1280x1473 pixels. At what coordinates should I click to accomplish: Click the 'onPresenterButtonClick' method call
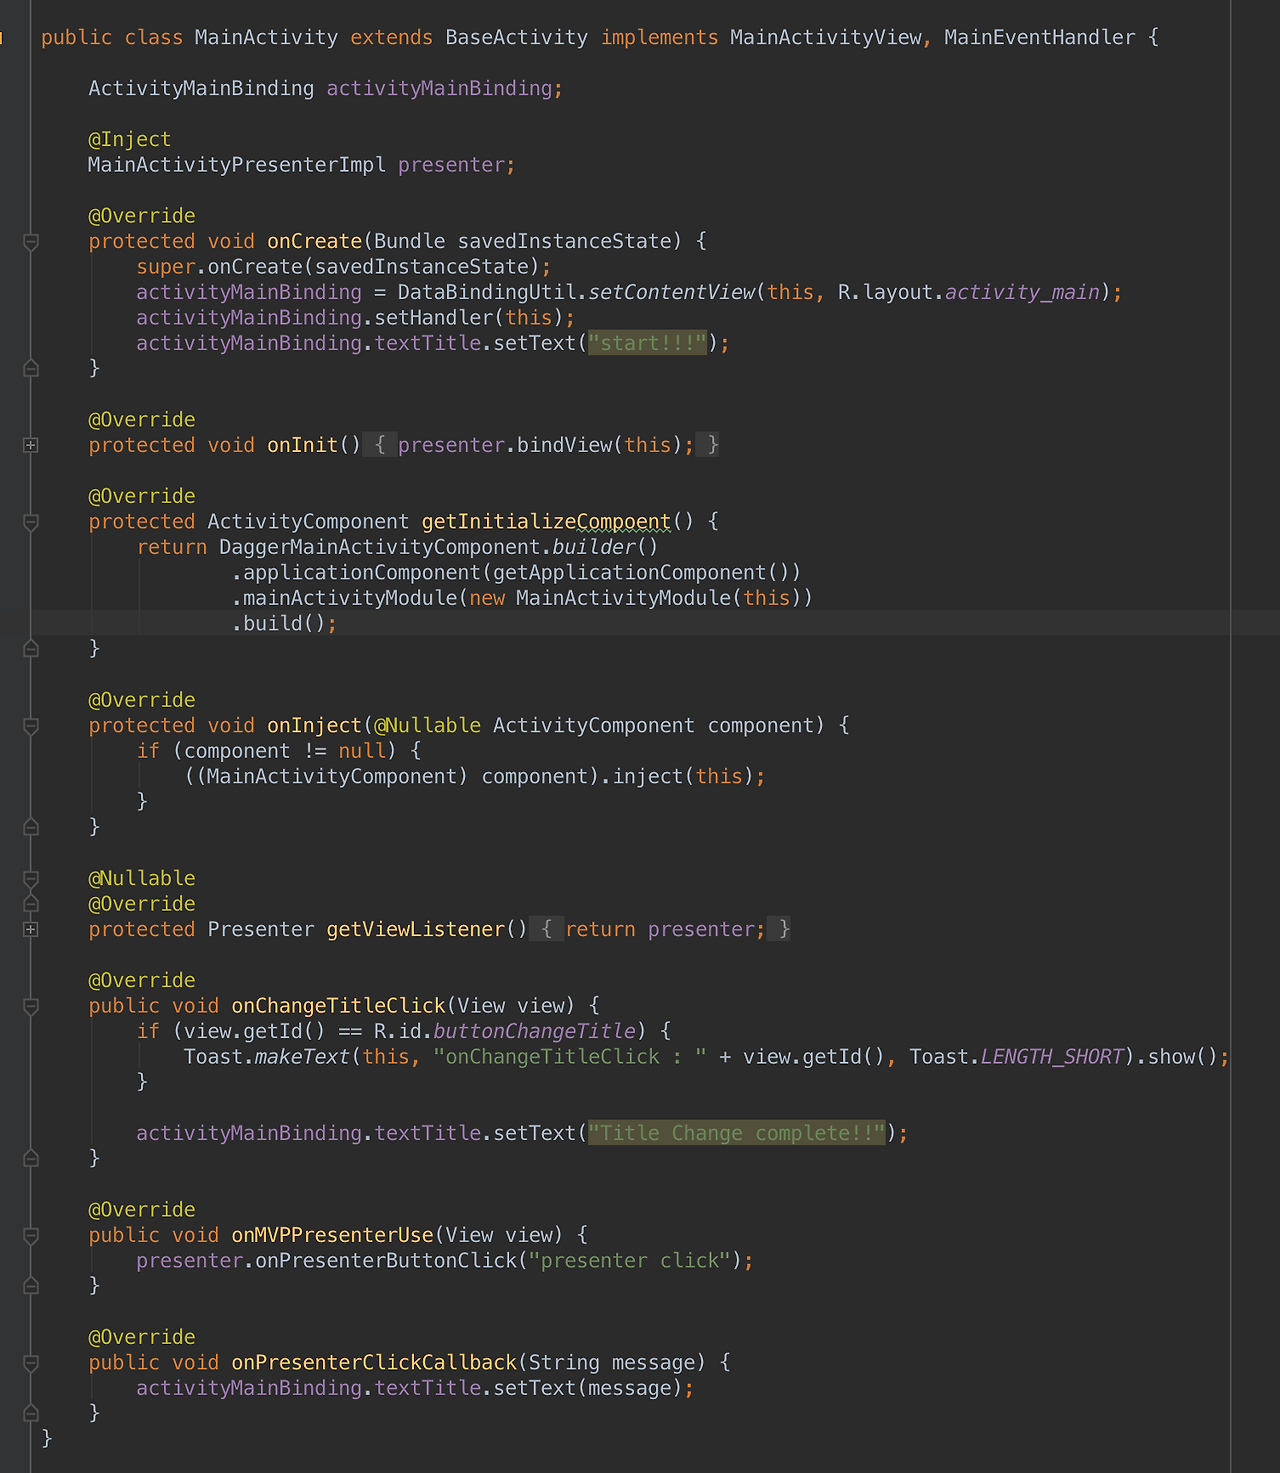(386, 1260)
